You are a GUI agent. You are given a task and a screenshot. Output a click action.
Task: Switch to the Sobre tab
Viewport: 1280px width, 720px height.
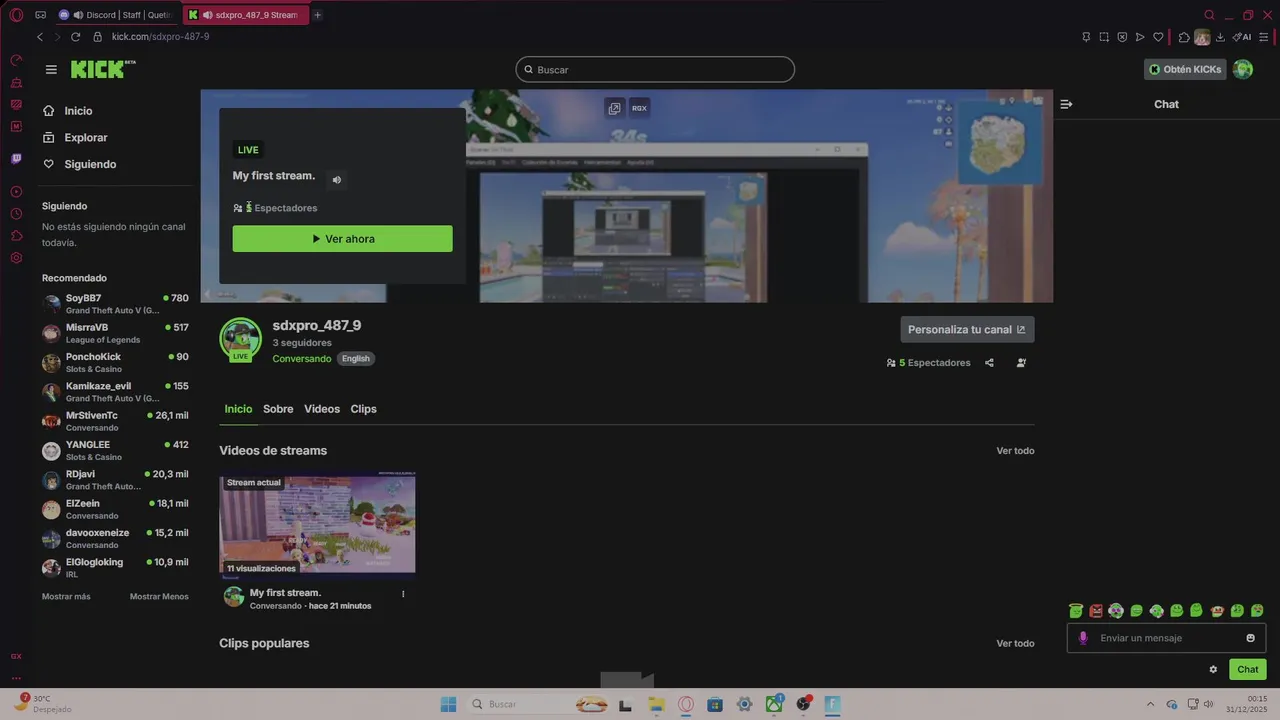coord(278,409)
